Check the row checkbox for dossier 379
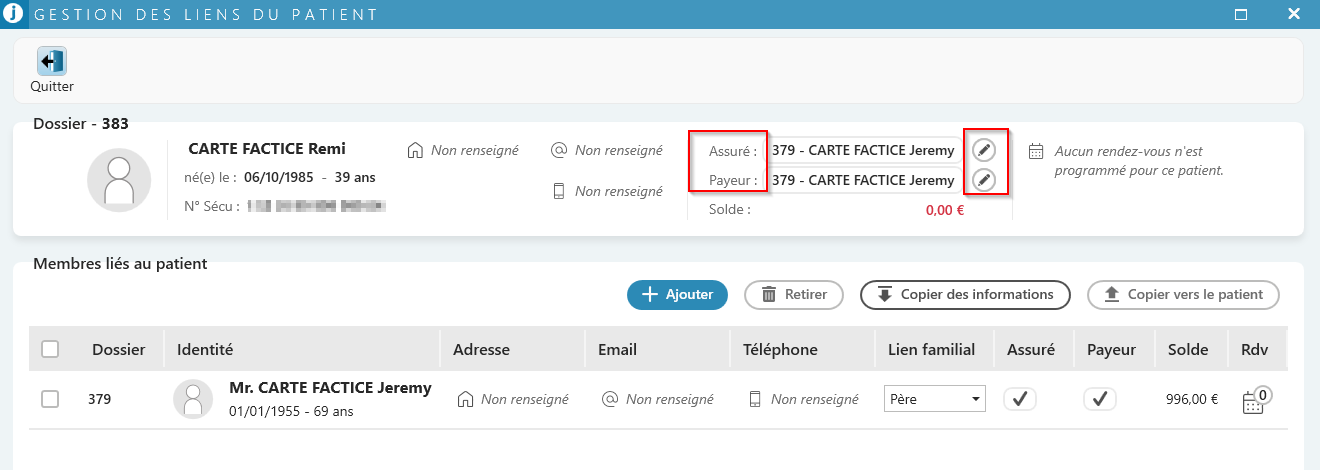The height and width of the screenshot is (470, 1320). [x=50, y=399]
